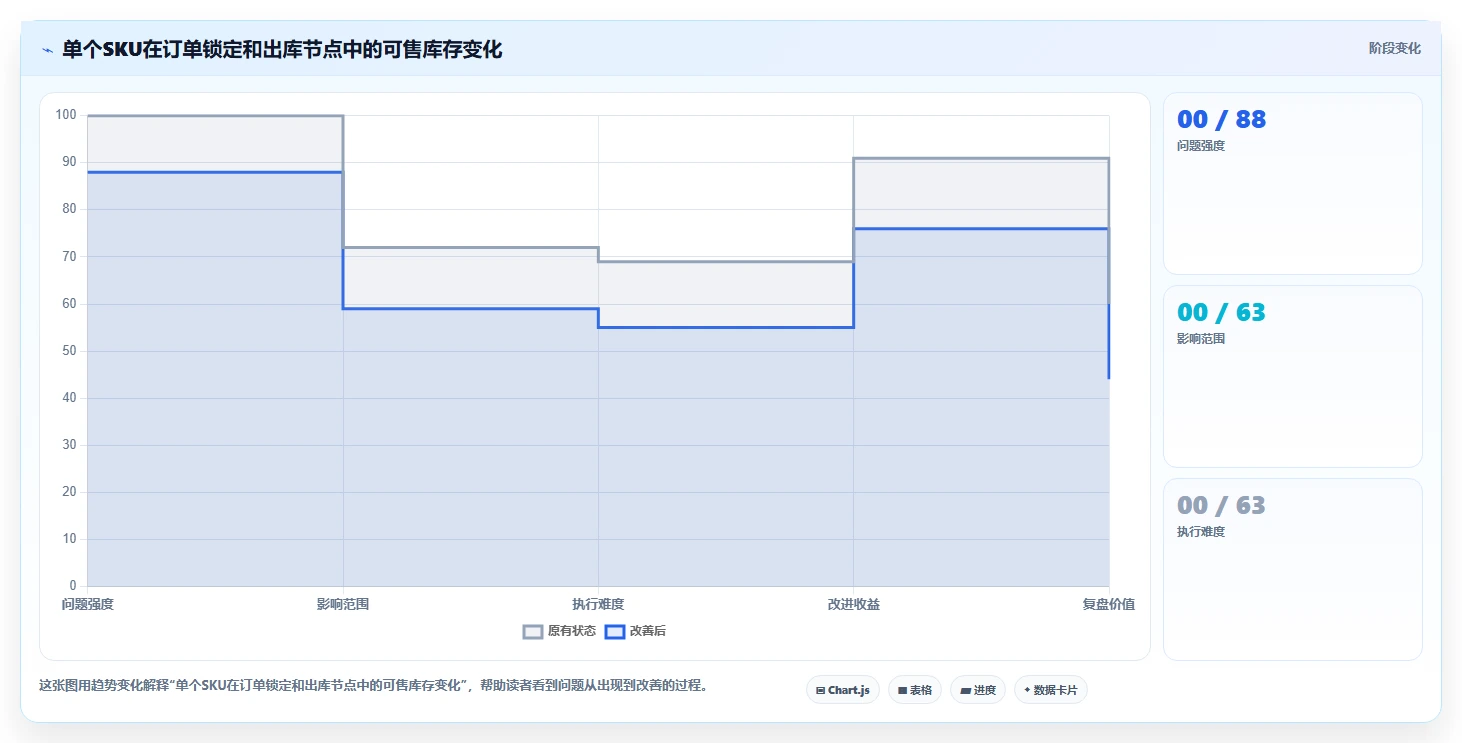The height and width of the screenshot is (743, 1462).
Task: Click the 阶段变化 label in the header
Action: (1394, 49)
